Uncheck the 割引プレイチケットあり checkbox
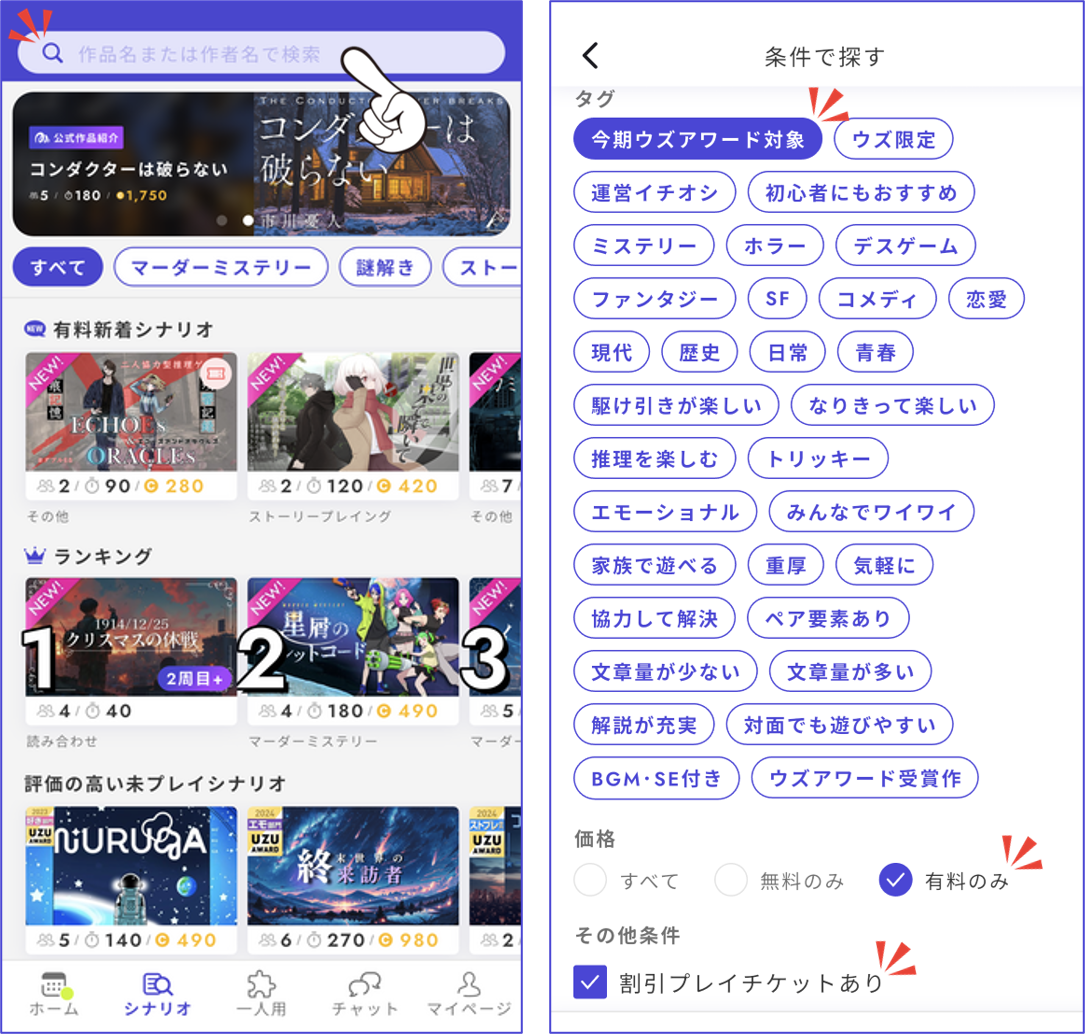 click(590, 982)
